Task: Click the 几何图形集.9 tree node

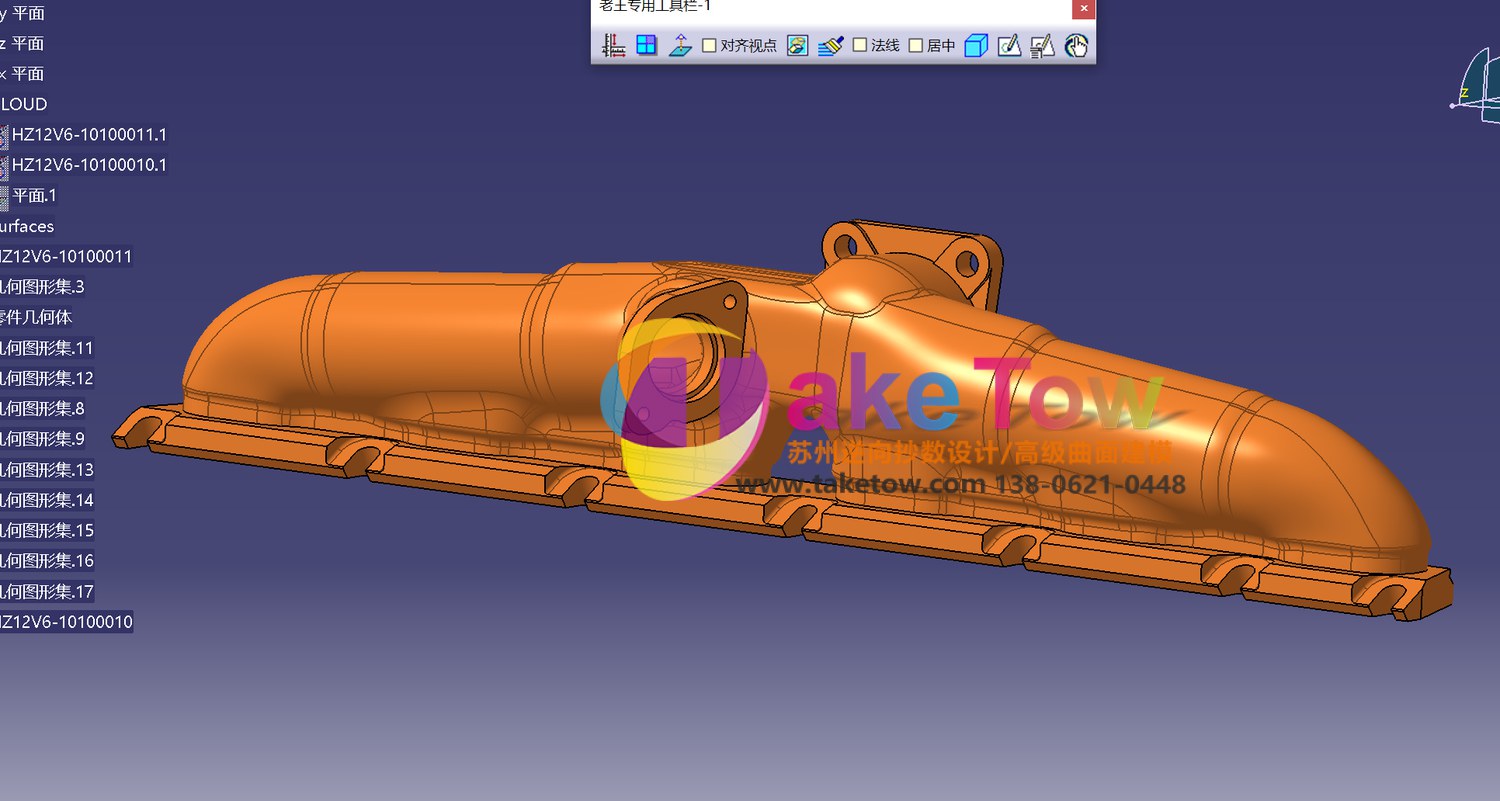Action: [43, 438]
